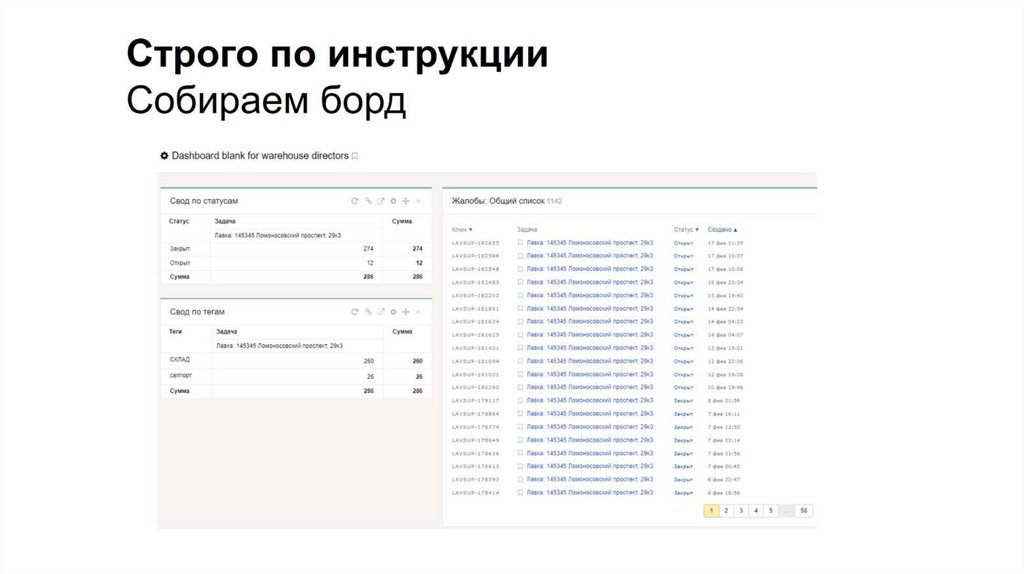Go to page 2 of complaints list

click(x=726, y=511)
